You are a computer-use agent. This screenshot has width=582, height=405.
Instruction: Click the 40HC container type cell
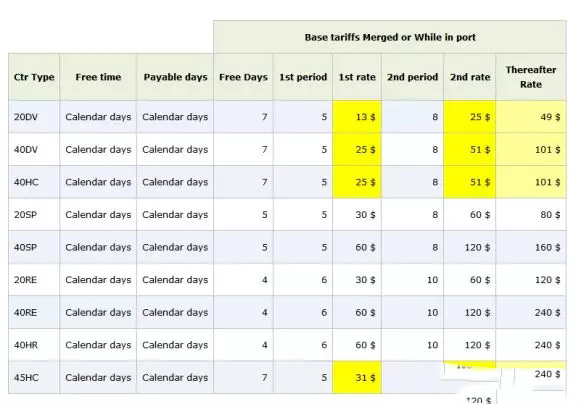[x=34, y=182]
